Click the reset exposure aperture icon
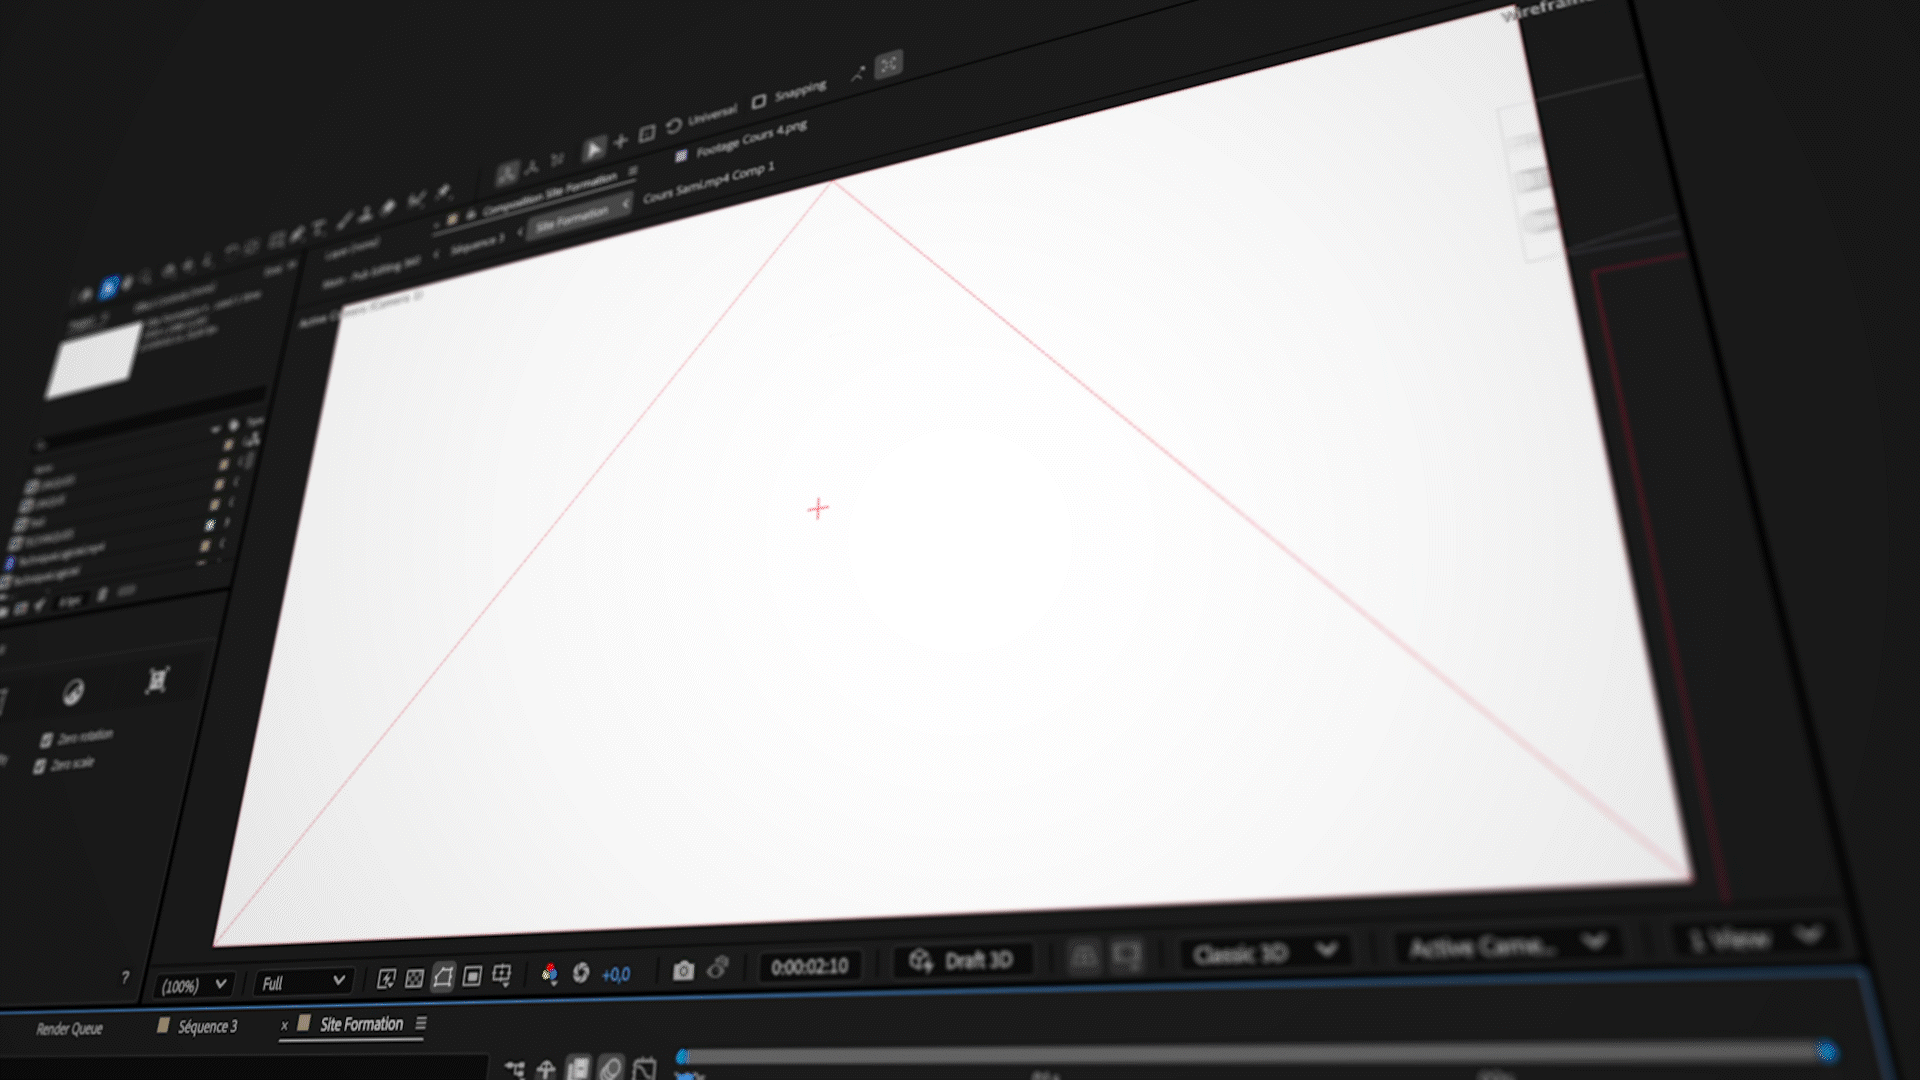Screen dimensions: 1920x1080 point(581,973)
